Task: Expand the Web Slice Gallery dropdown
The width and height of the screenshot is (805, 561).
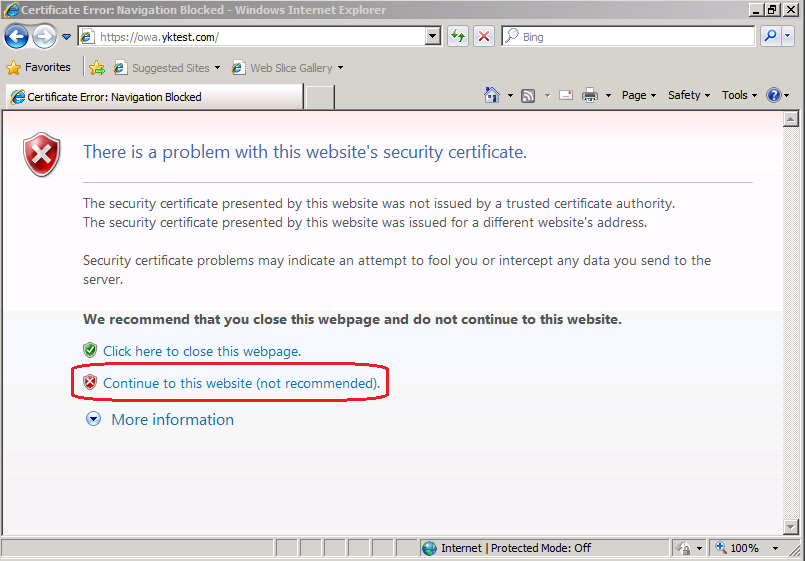Action: (x=340, y=68)
